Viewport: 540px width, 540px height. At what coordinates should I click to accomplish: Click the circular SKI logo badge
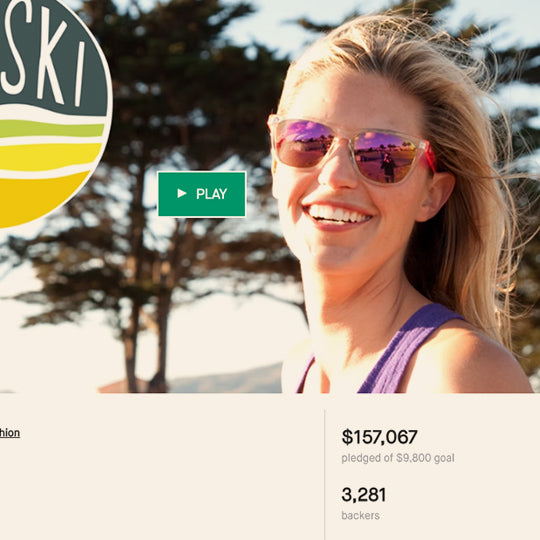point(52,110)
